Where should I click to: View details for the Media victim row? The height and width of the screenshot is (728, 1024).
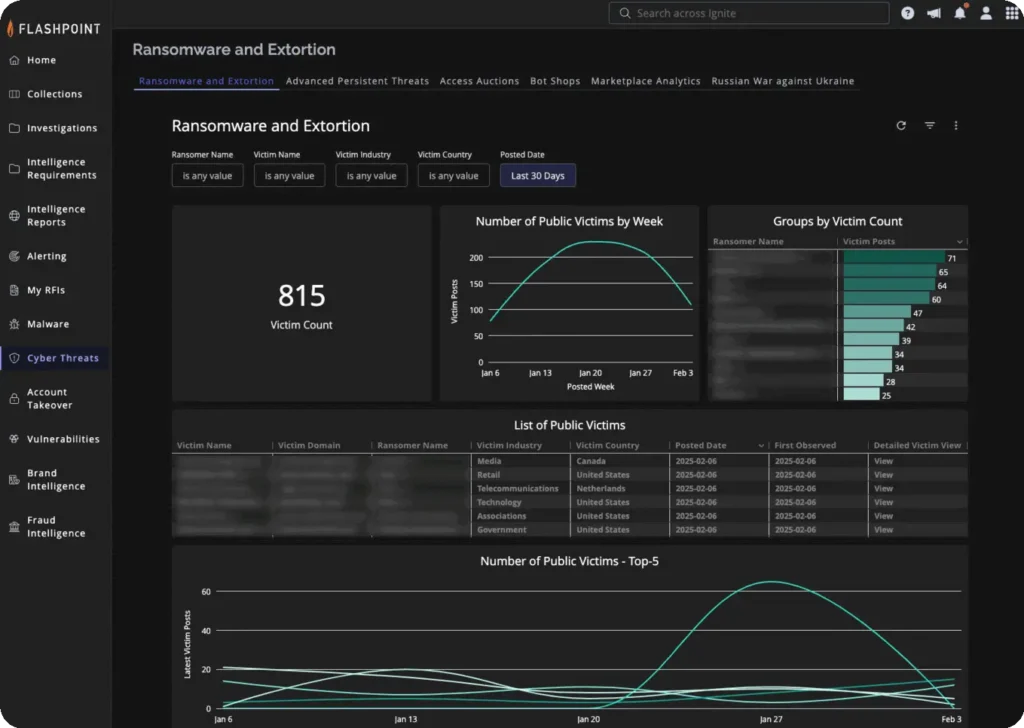(884, 461)
